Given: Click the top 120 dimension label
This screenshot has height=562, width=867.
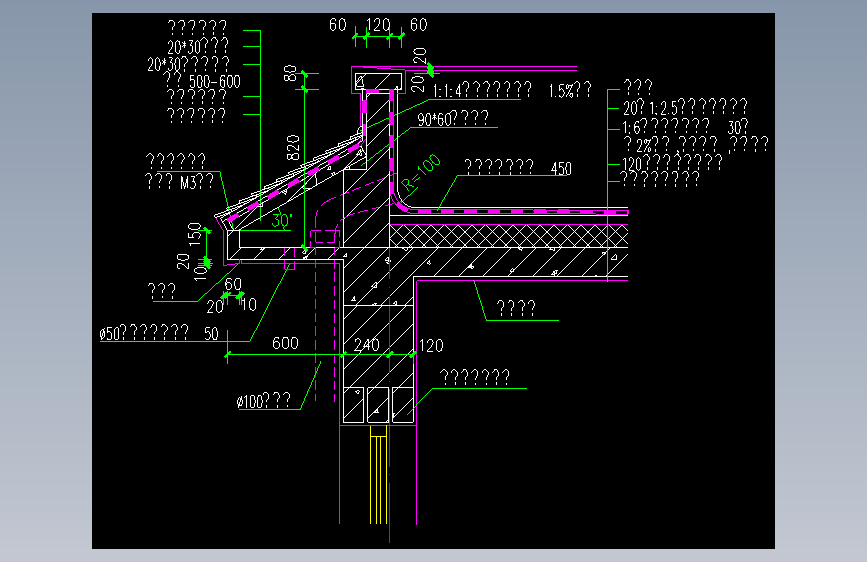Looking at the screenshot, I should [378, 25].
